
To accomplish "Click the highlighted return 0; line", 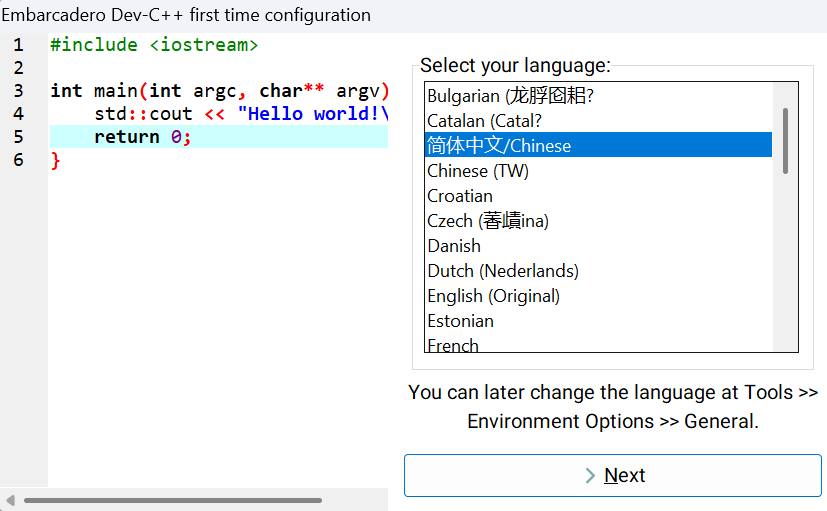I will click(219, 137).
